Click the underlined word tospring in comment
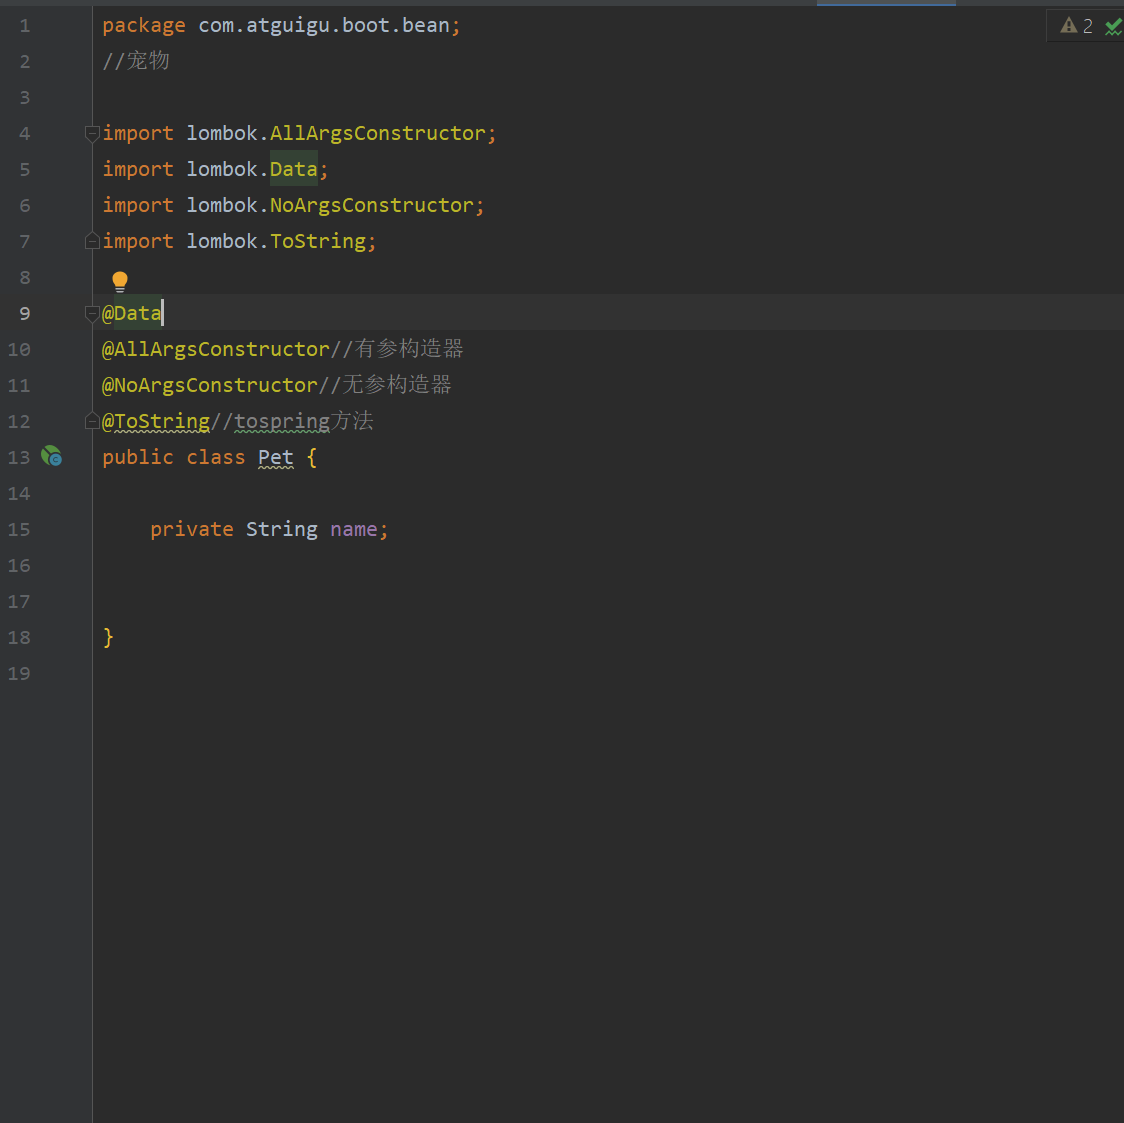The image size is (1124, 1123). click(x=281, y=421)
